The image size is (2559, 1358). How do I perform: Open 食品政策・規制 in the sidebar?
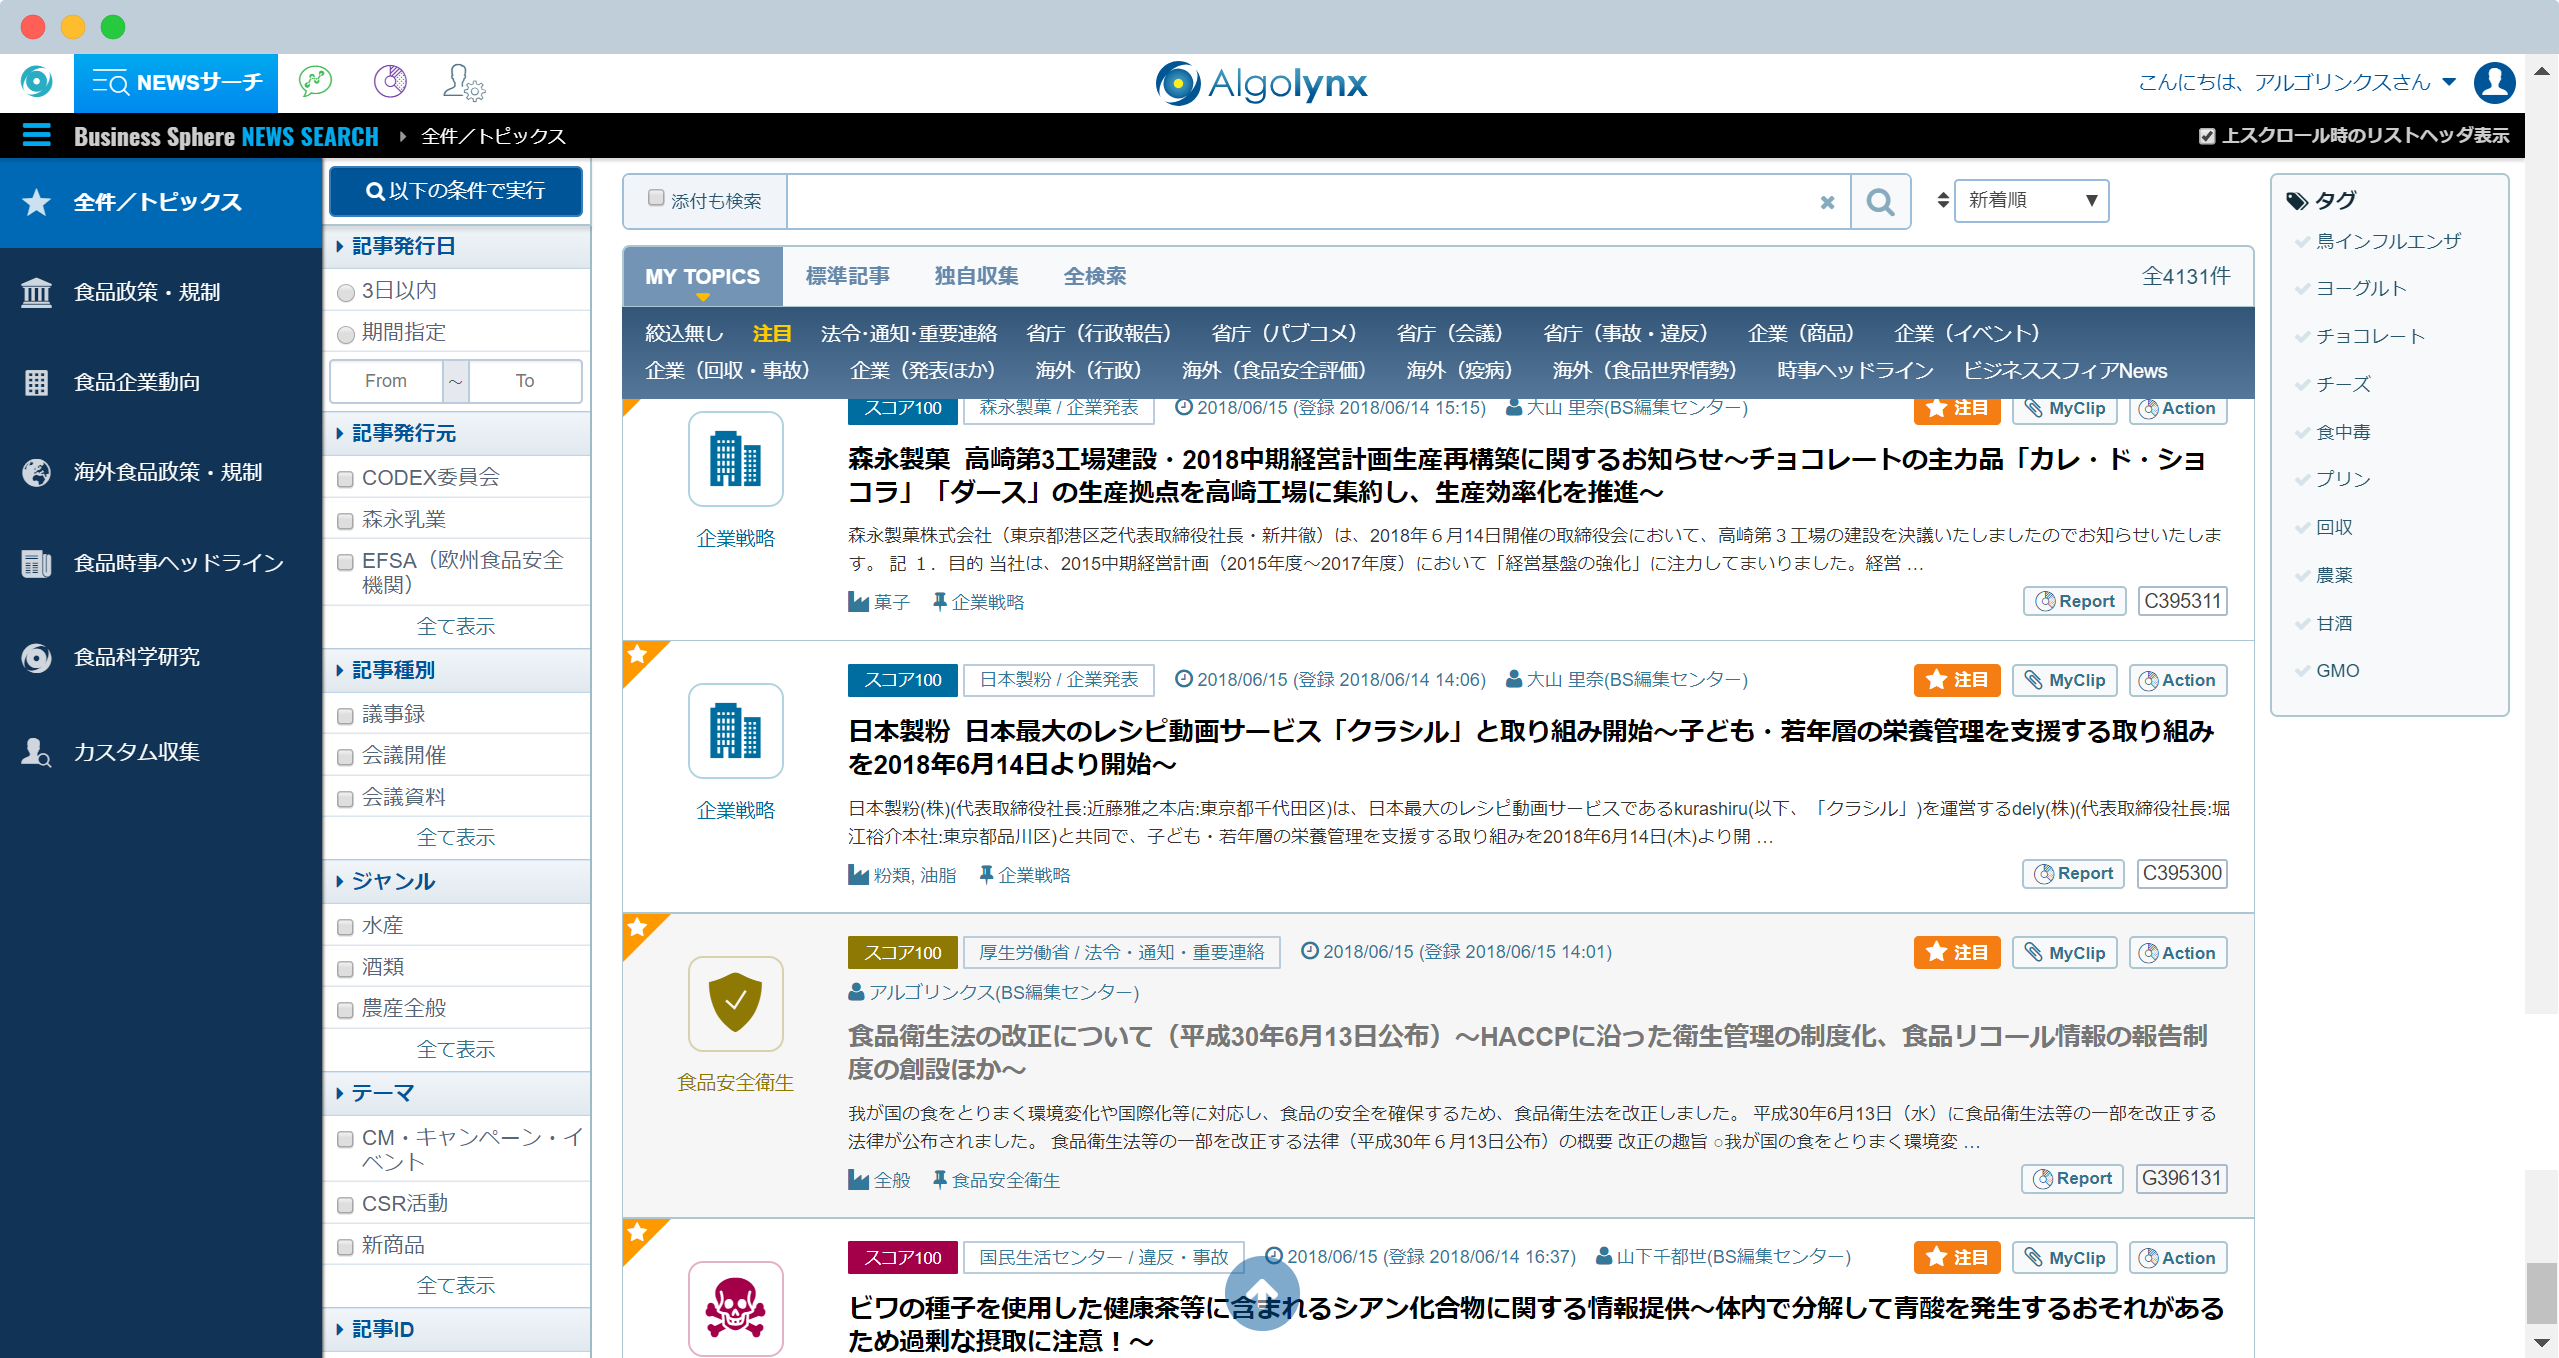click(x=161, y=292)
